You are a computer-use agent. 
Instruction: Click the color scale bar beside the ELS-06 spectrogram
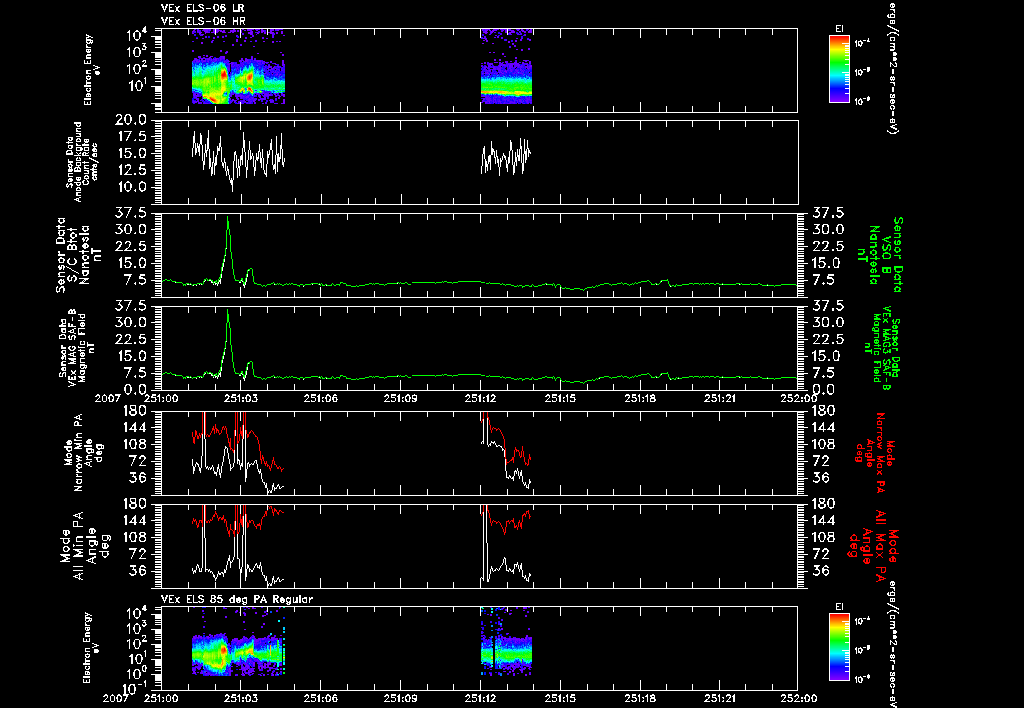point(839,69)
